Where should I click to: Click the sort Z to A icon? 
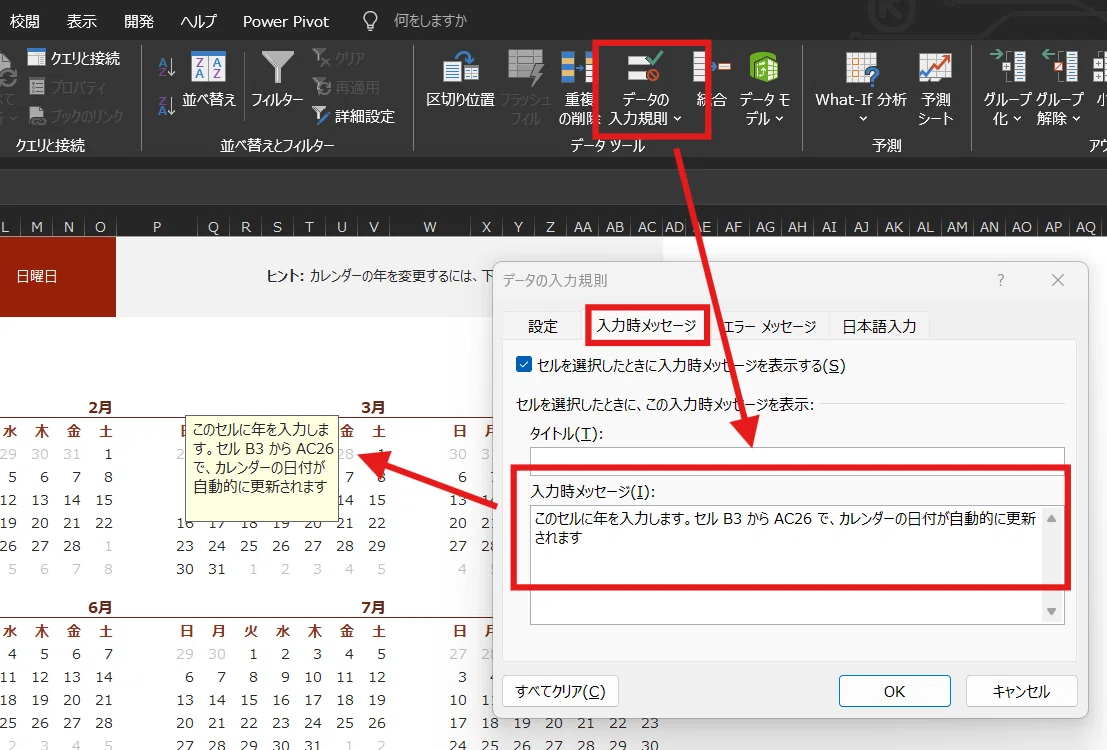point(167,106)
